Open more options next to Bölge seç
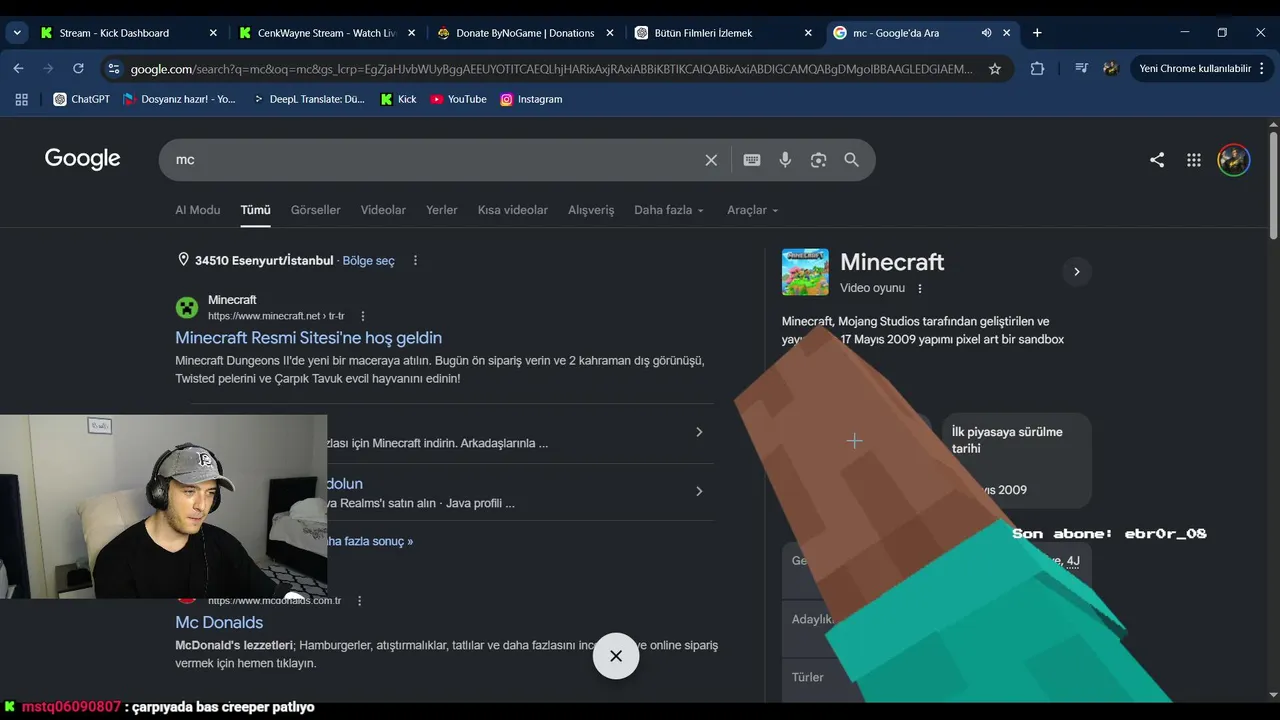The width and height of the screenshot is (1280, 720). [415, 261]
